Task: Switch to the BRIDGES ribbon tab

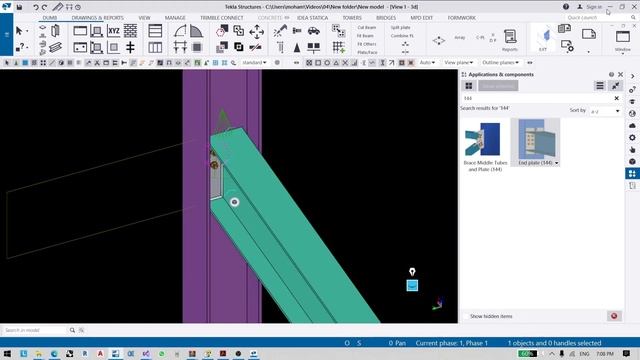Action: [x=386, y=18]
